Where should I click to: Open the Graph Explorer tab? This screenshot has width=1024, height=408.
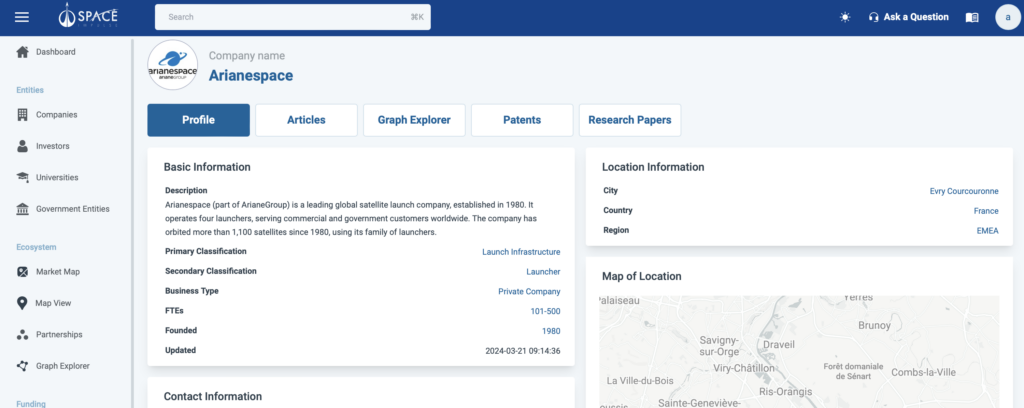[x=414, y=120]
